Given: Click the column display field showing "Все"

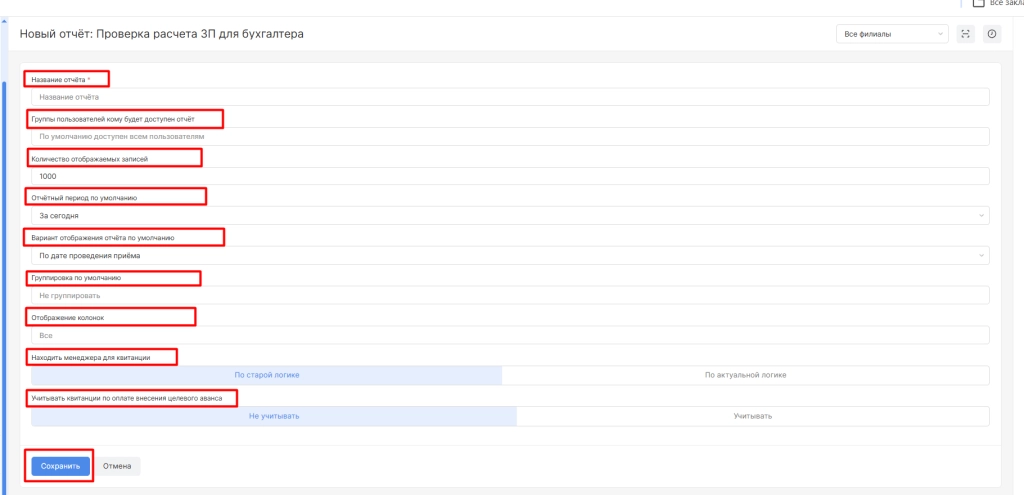Looking at the screenshot, I should pyautogui.click(x=510, y=336).
